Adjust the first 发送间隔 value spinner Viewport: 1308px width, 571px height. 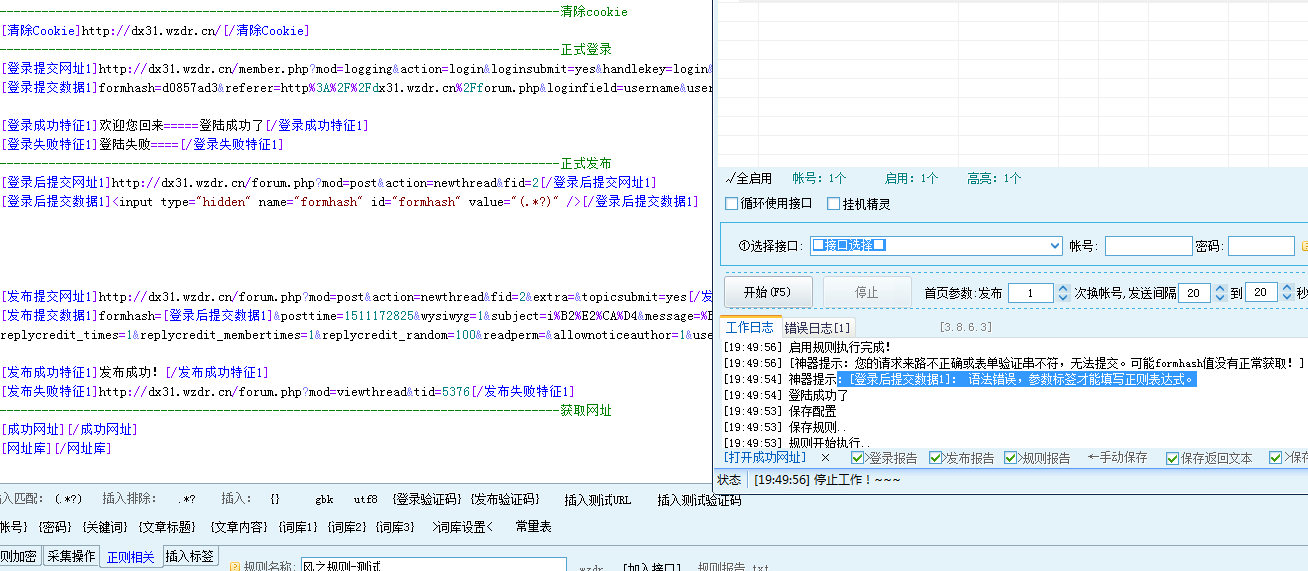pyautogui.click(x=1219, y=293)
